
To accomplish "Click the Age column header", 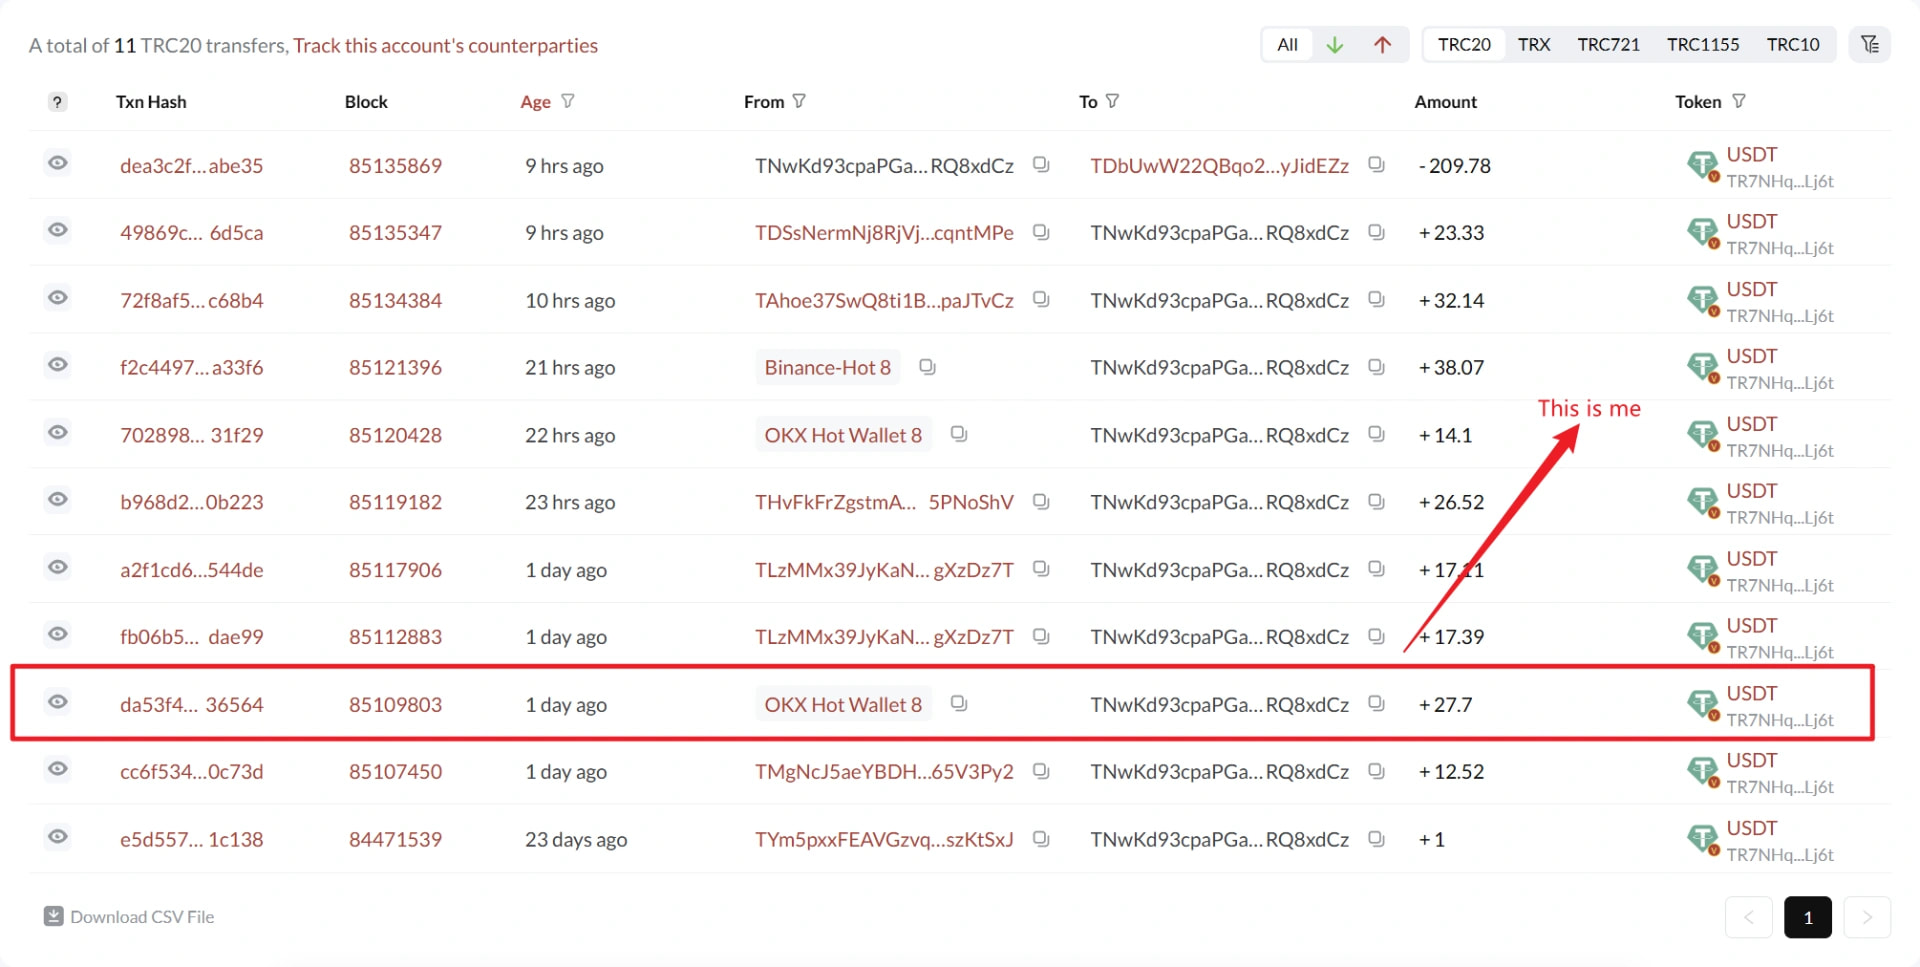I will [535, 102].
